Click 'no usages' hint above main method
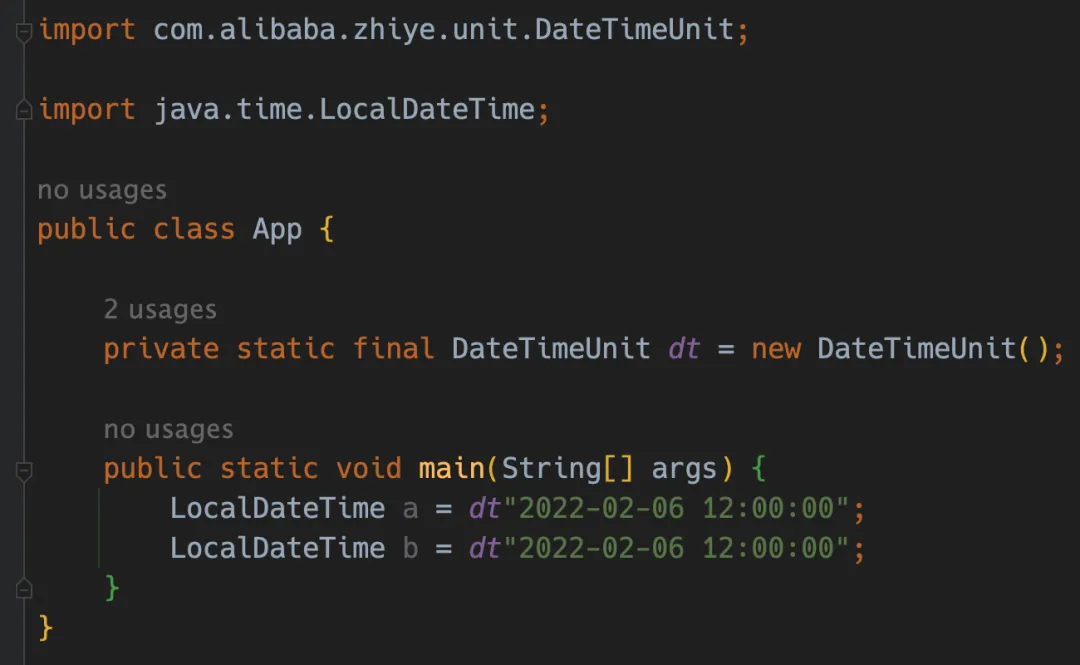Viewport: 1080px width, 665px height. pos(169,429)
